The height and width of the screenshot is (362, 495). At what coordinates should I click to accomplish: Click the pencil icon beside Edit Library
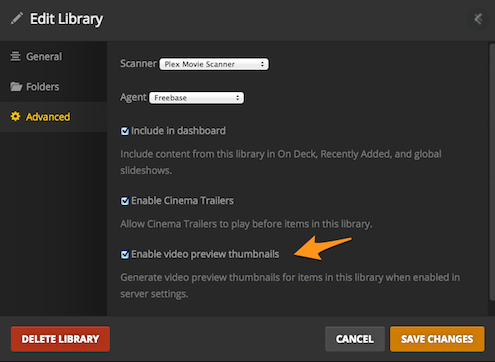point(16,19)
